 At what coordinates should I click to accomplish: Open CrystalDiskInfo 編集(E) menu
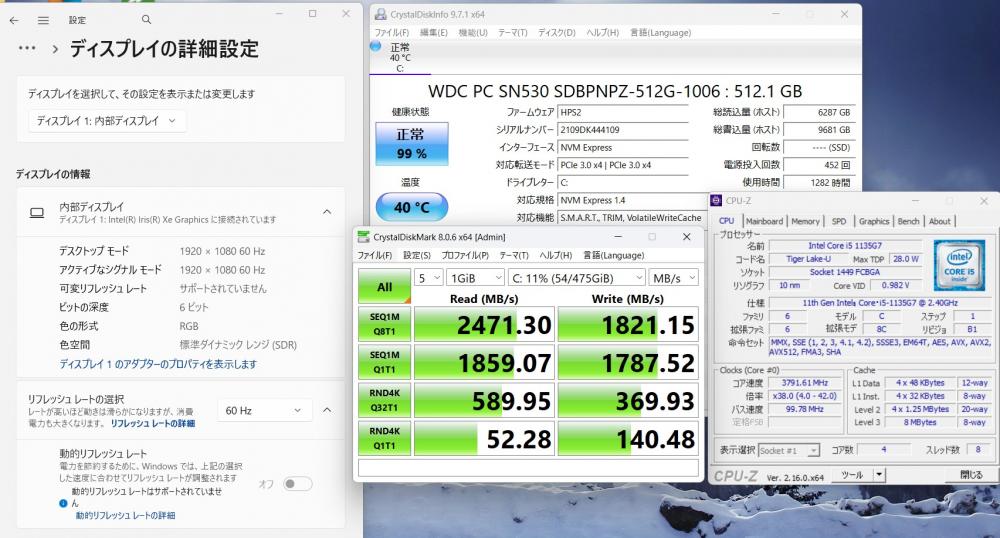[434, 33]
